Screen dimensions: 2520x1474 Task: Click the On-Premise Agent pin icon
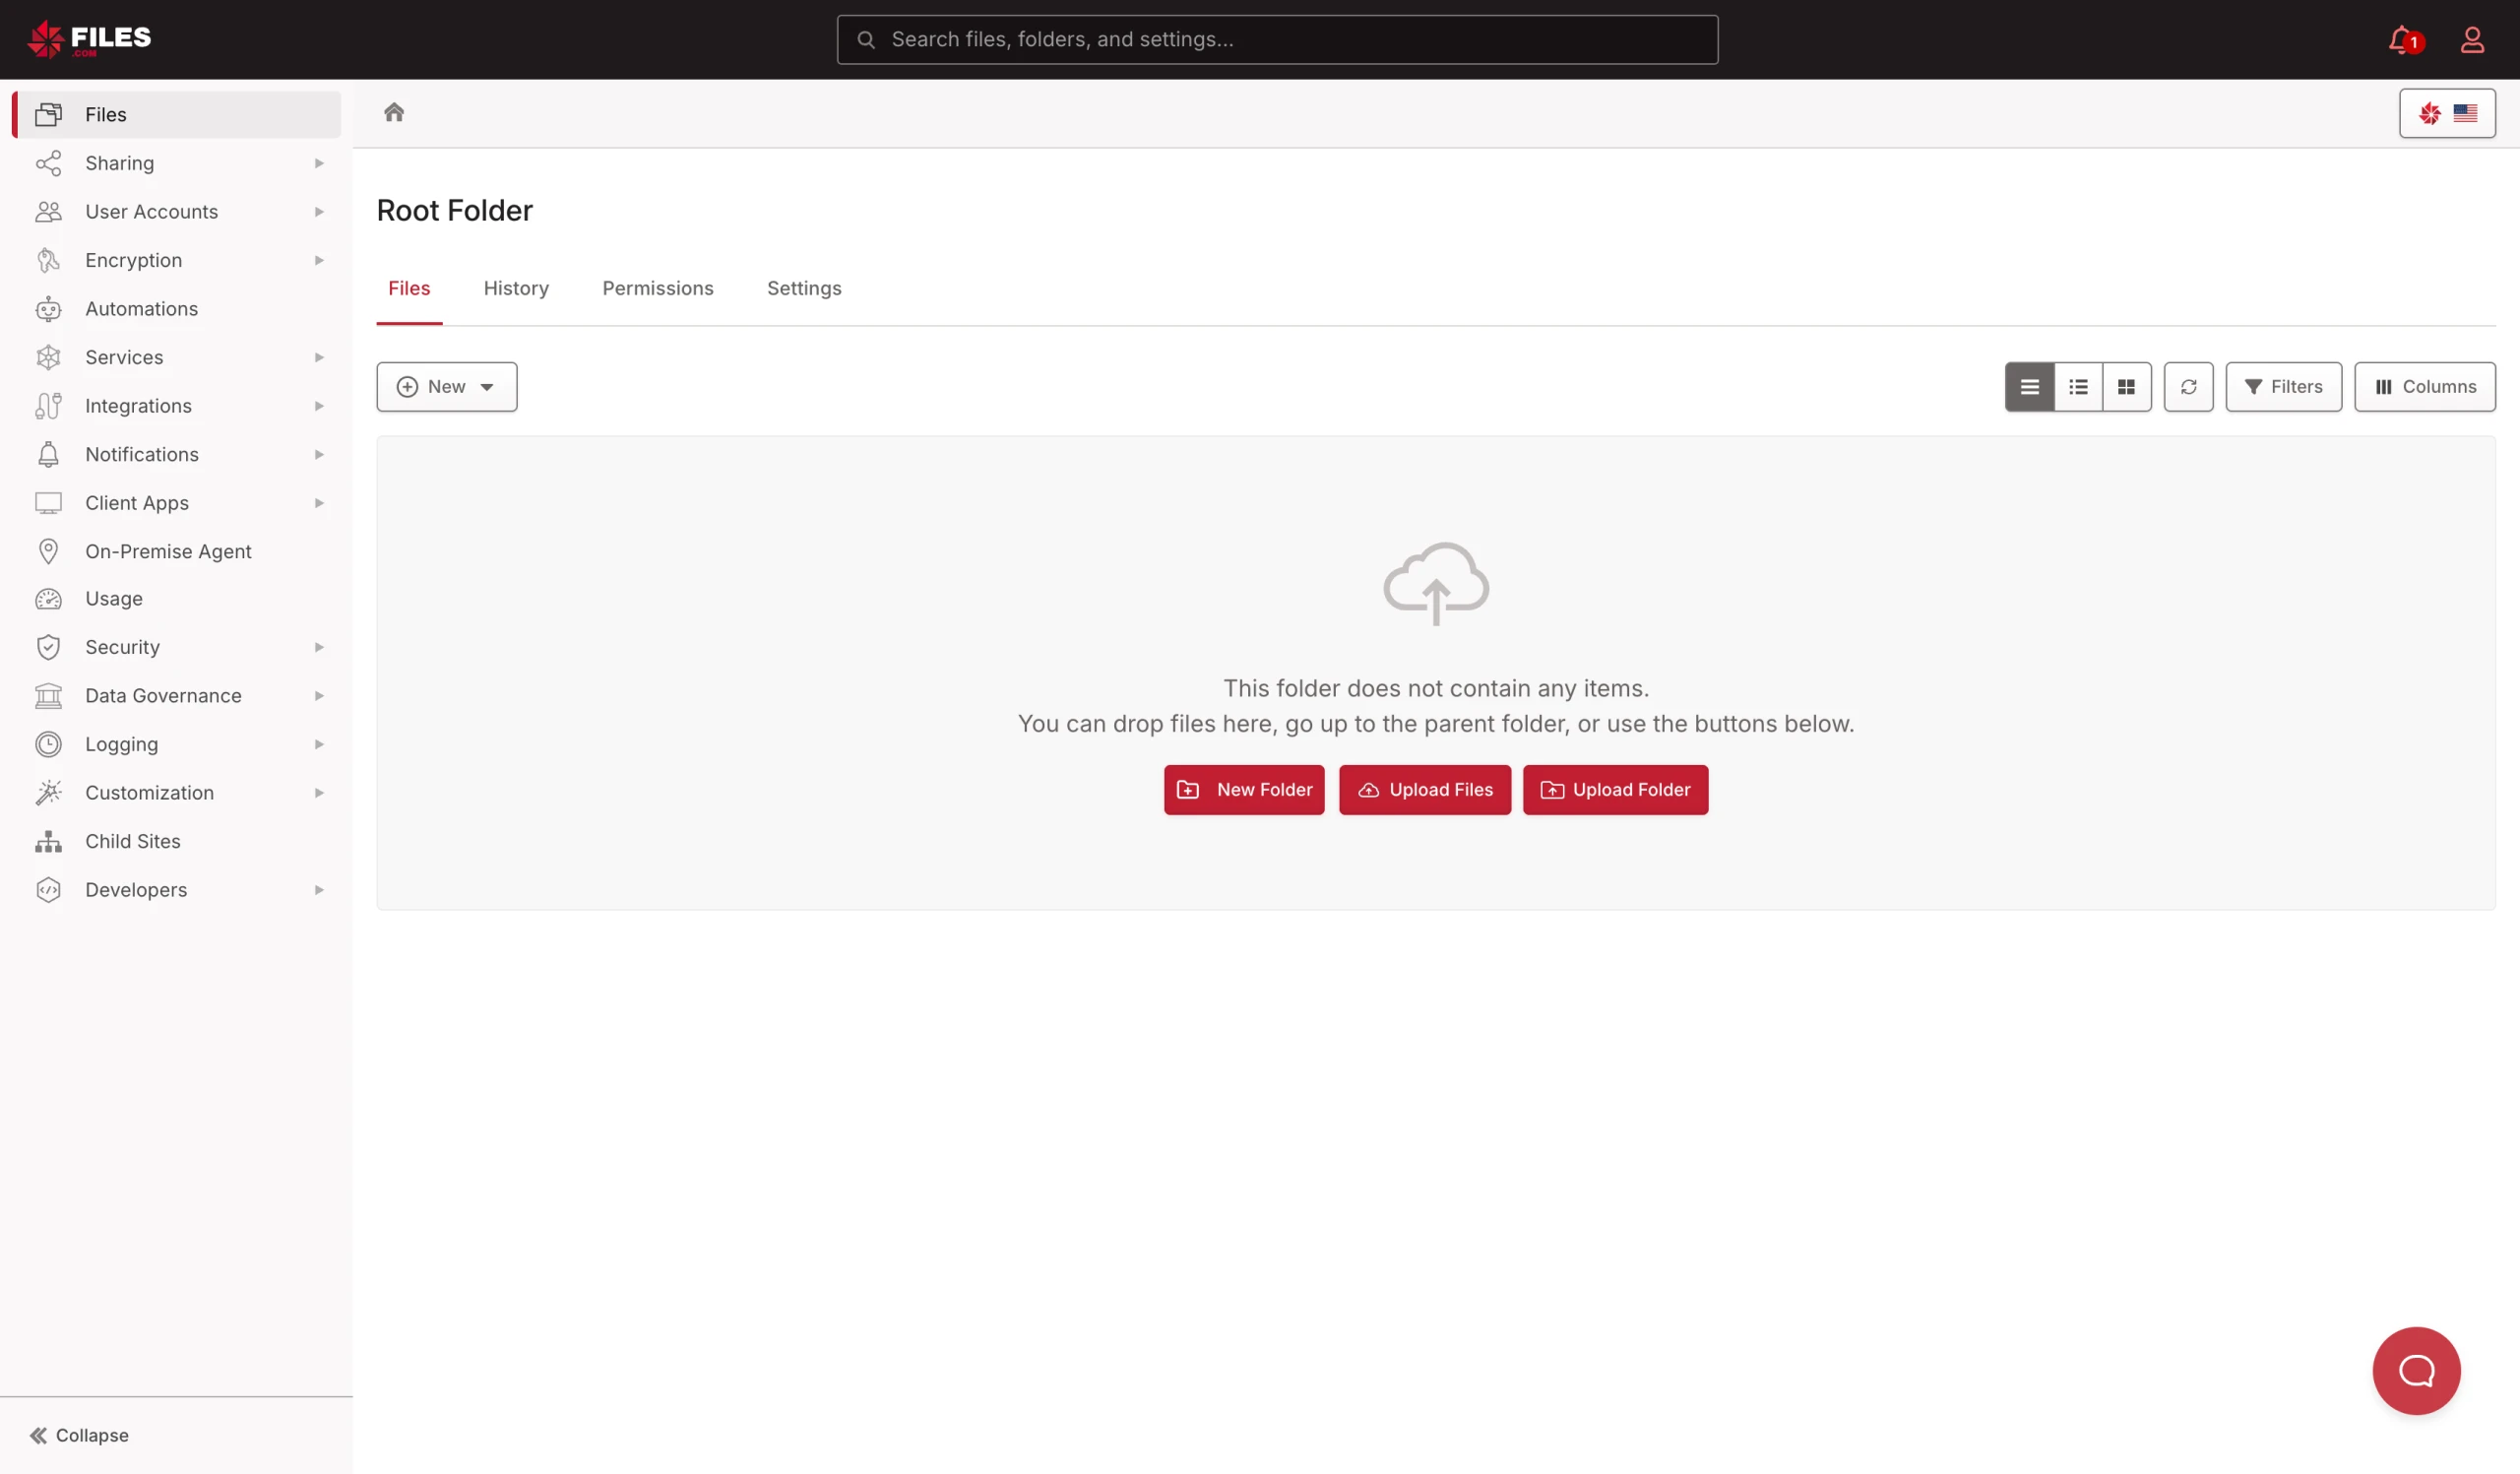[48, 551]
